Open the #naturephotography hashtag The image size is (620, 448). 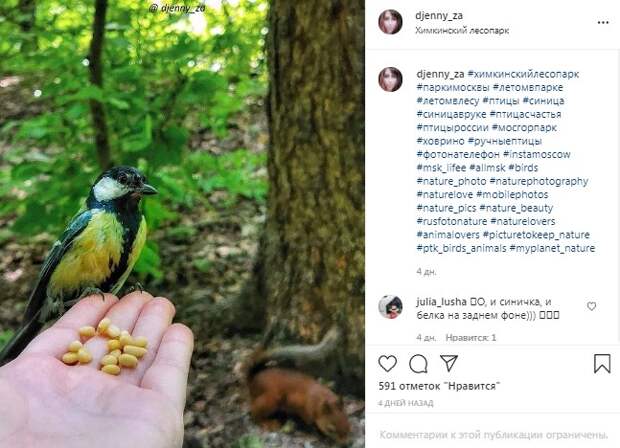point(539,181)
